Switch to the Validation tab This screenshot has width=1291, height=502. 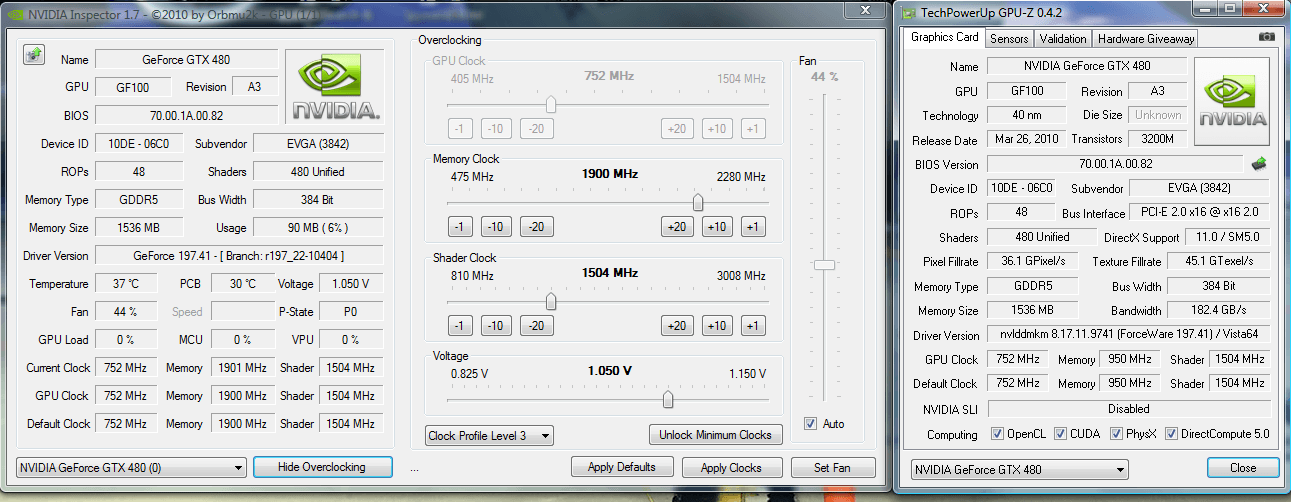[1062, 39]
